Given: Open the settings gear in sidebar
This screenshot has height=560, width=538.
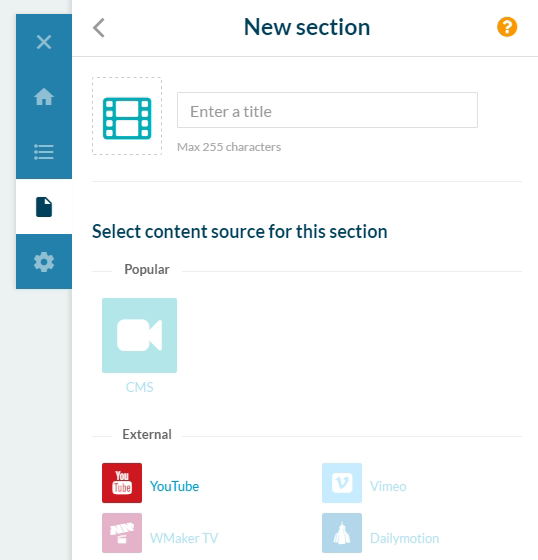Looking at the screenshot, I should 44,262.
